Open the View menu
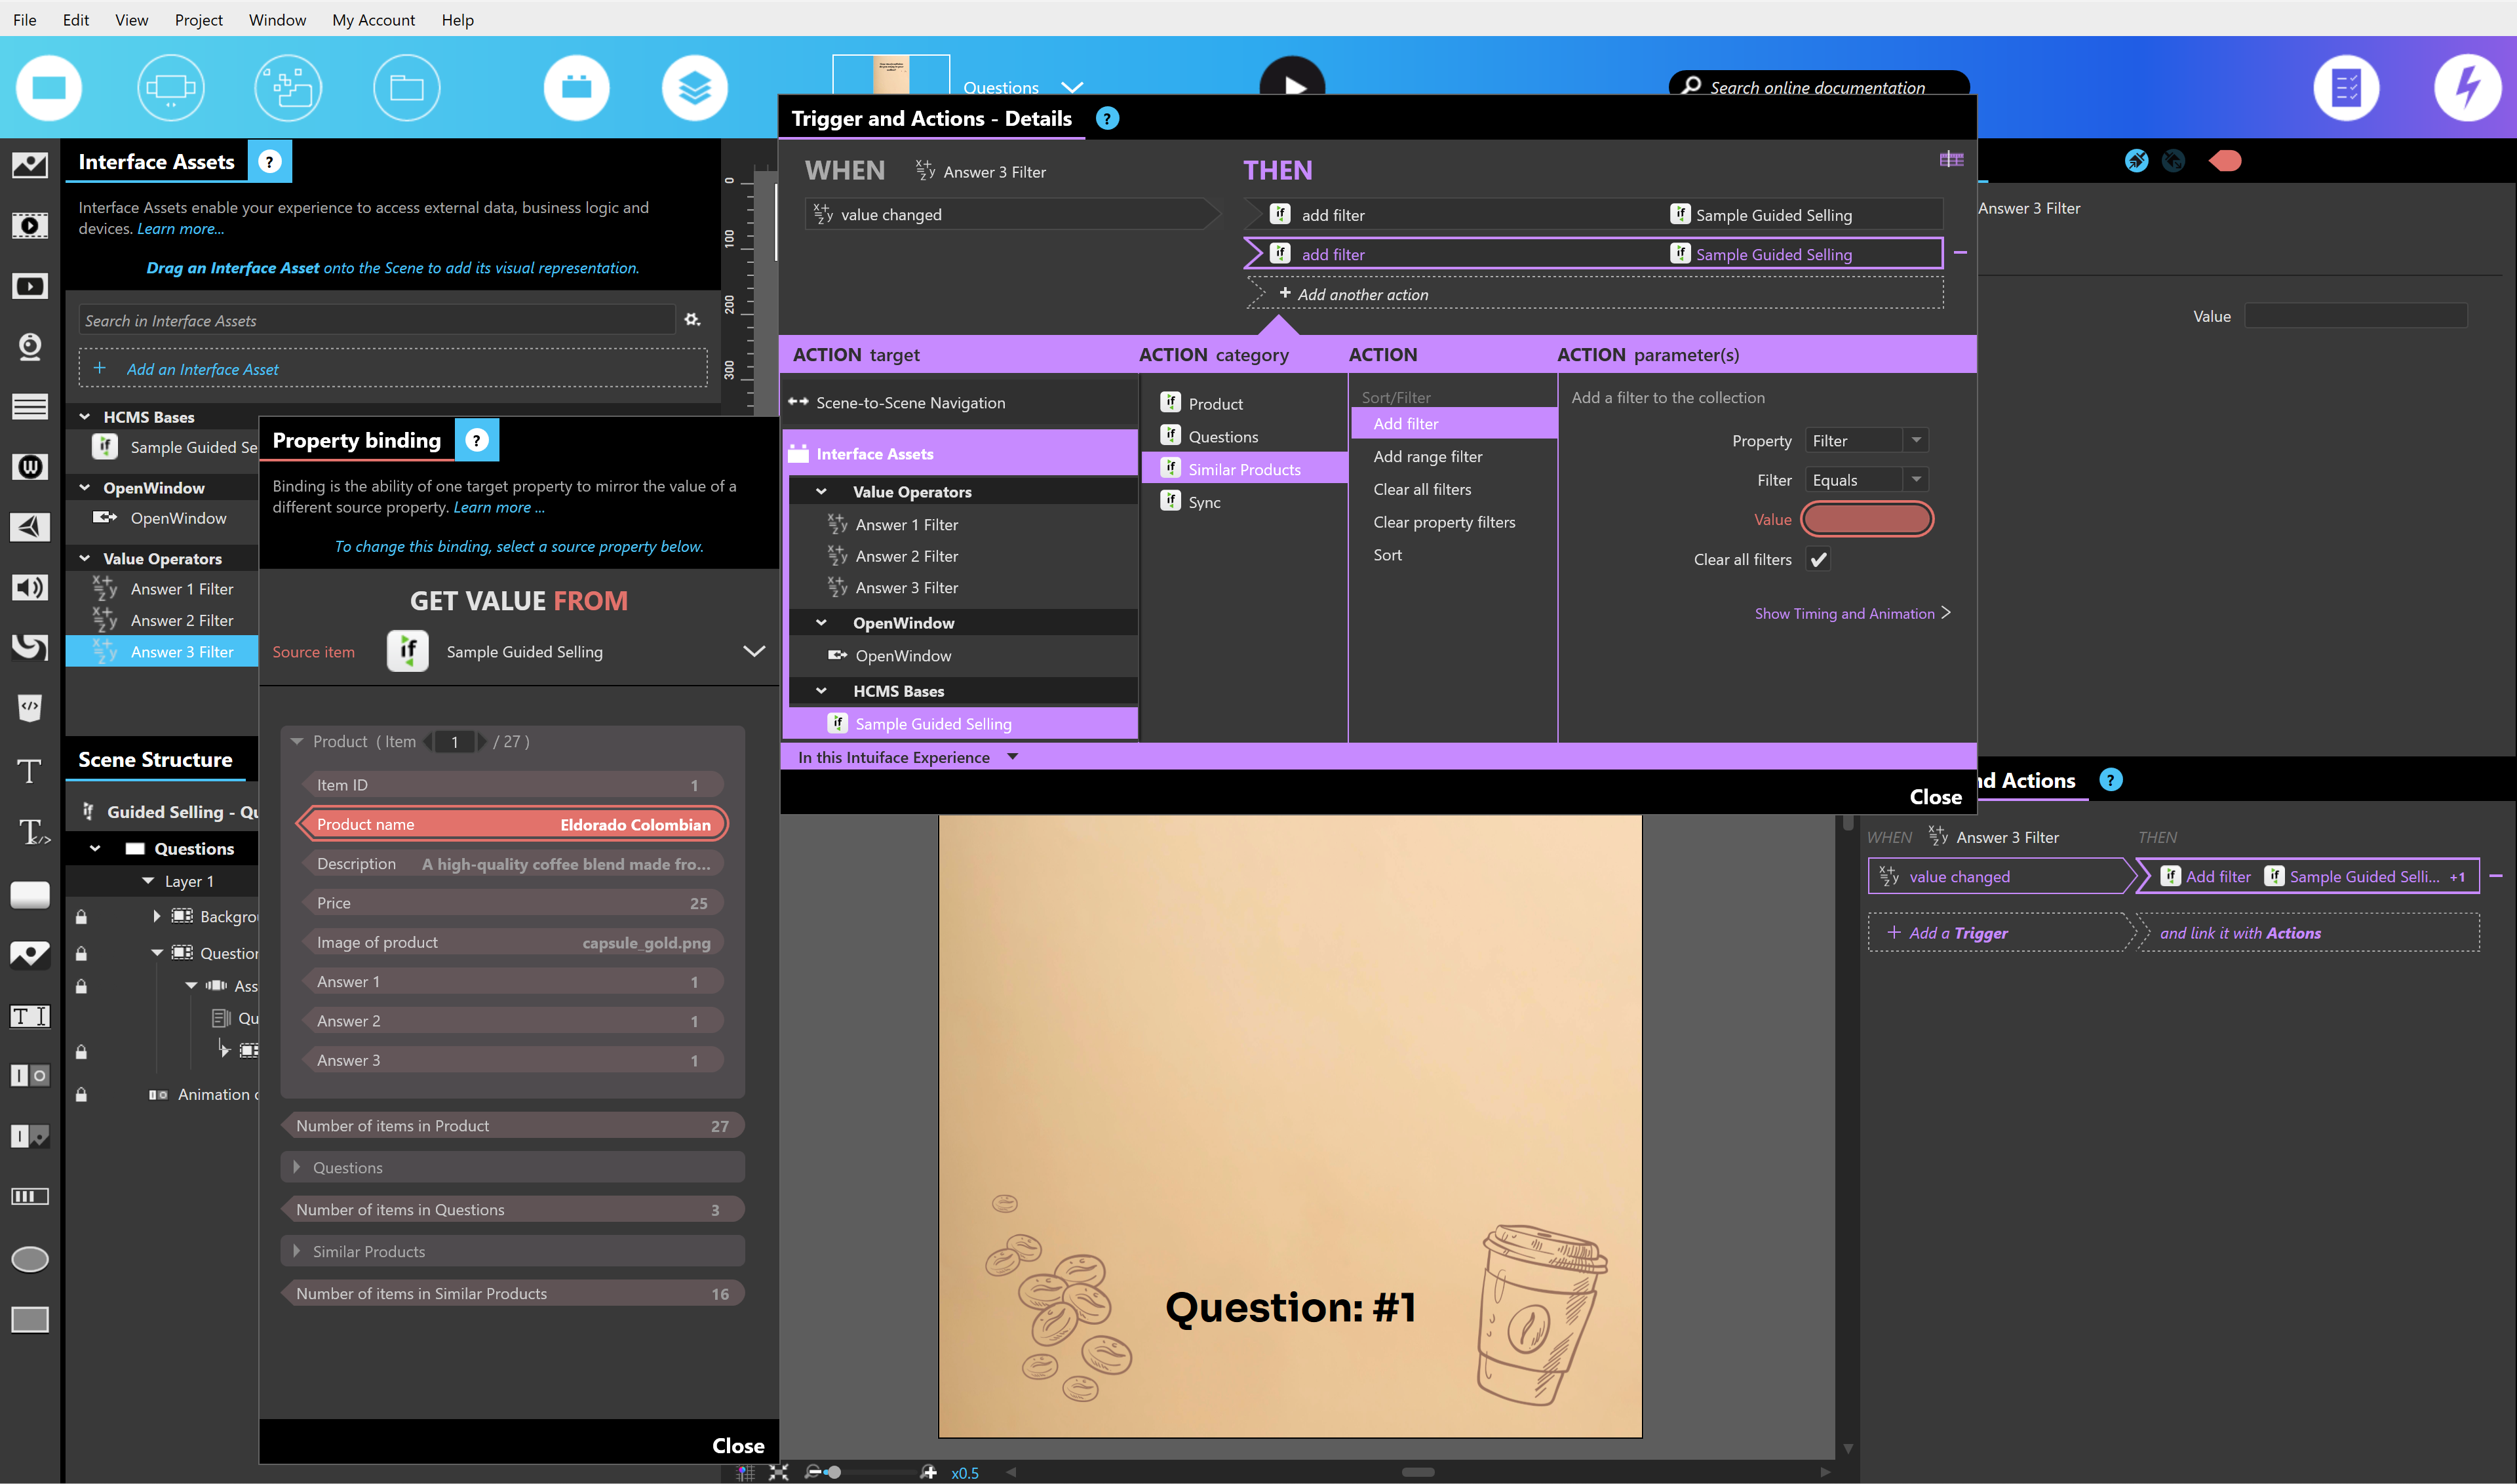The image size is (2517, 1484). [x=132, y=20]
